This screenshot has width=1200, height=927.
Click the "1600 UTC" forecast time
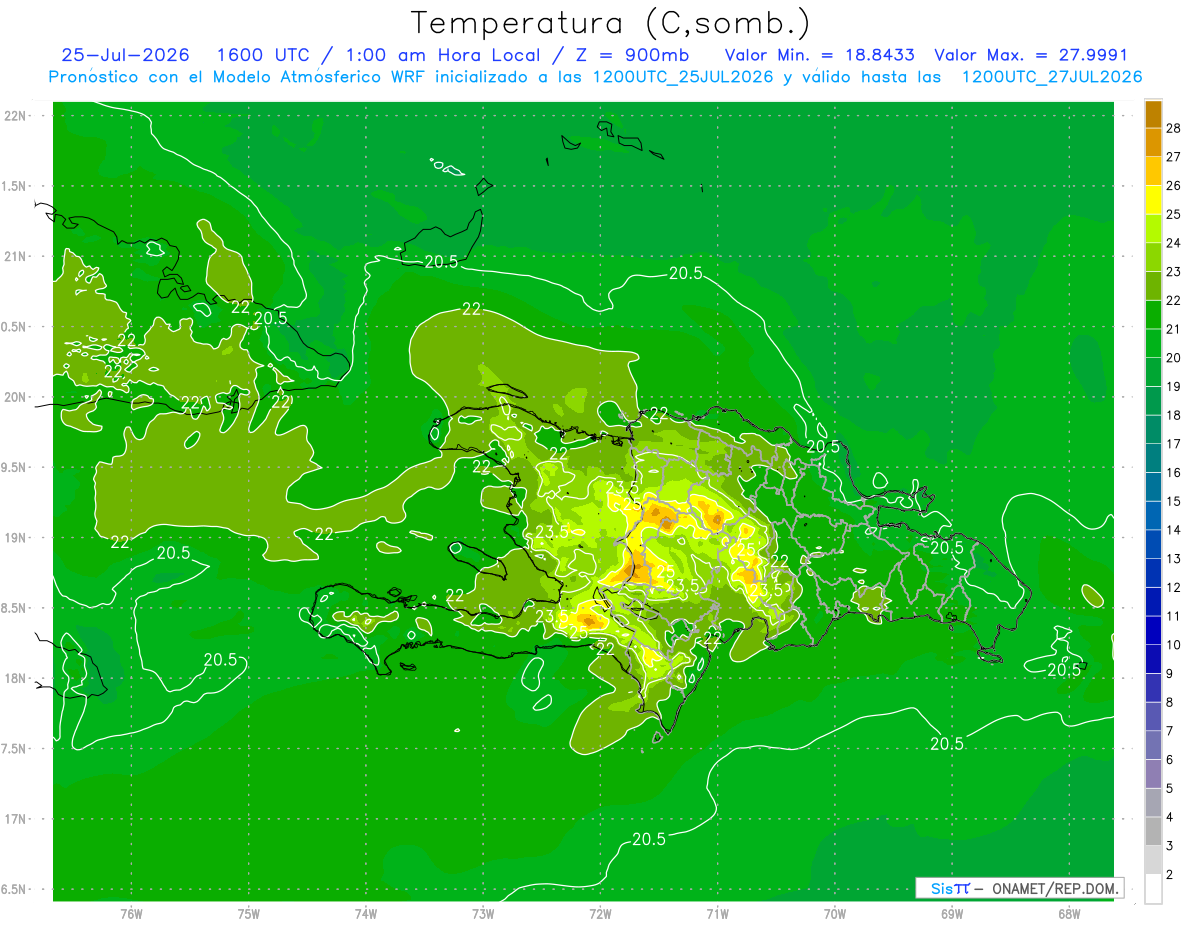264,56
